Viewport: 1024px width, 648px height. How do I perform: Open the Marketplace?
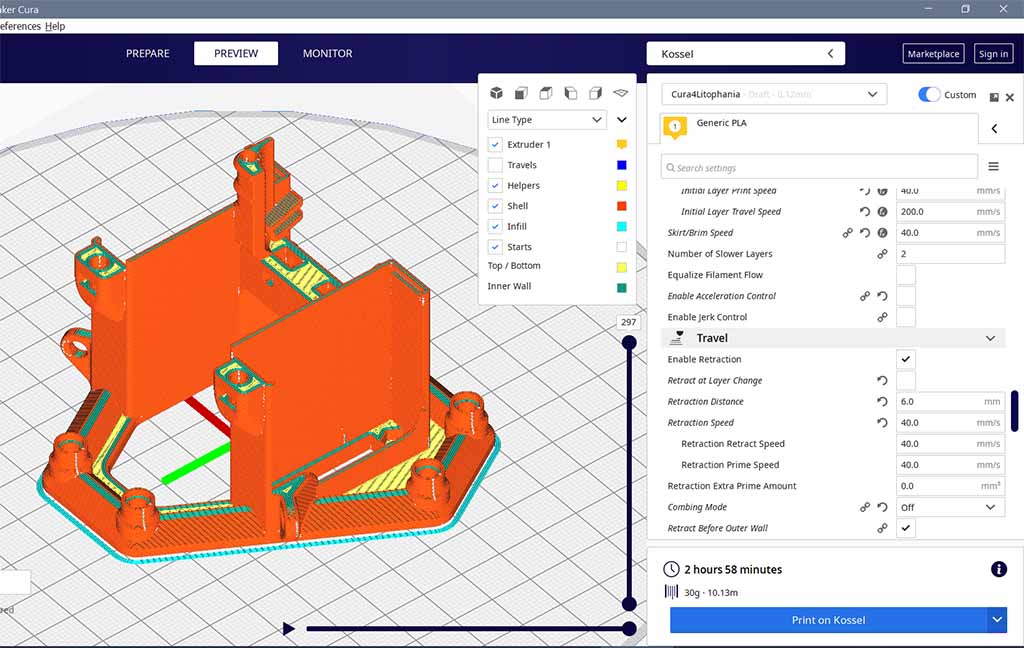[933, 54]
